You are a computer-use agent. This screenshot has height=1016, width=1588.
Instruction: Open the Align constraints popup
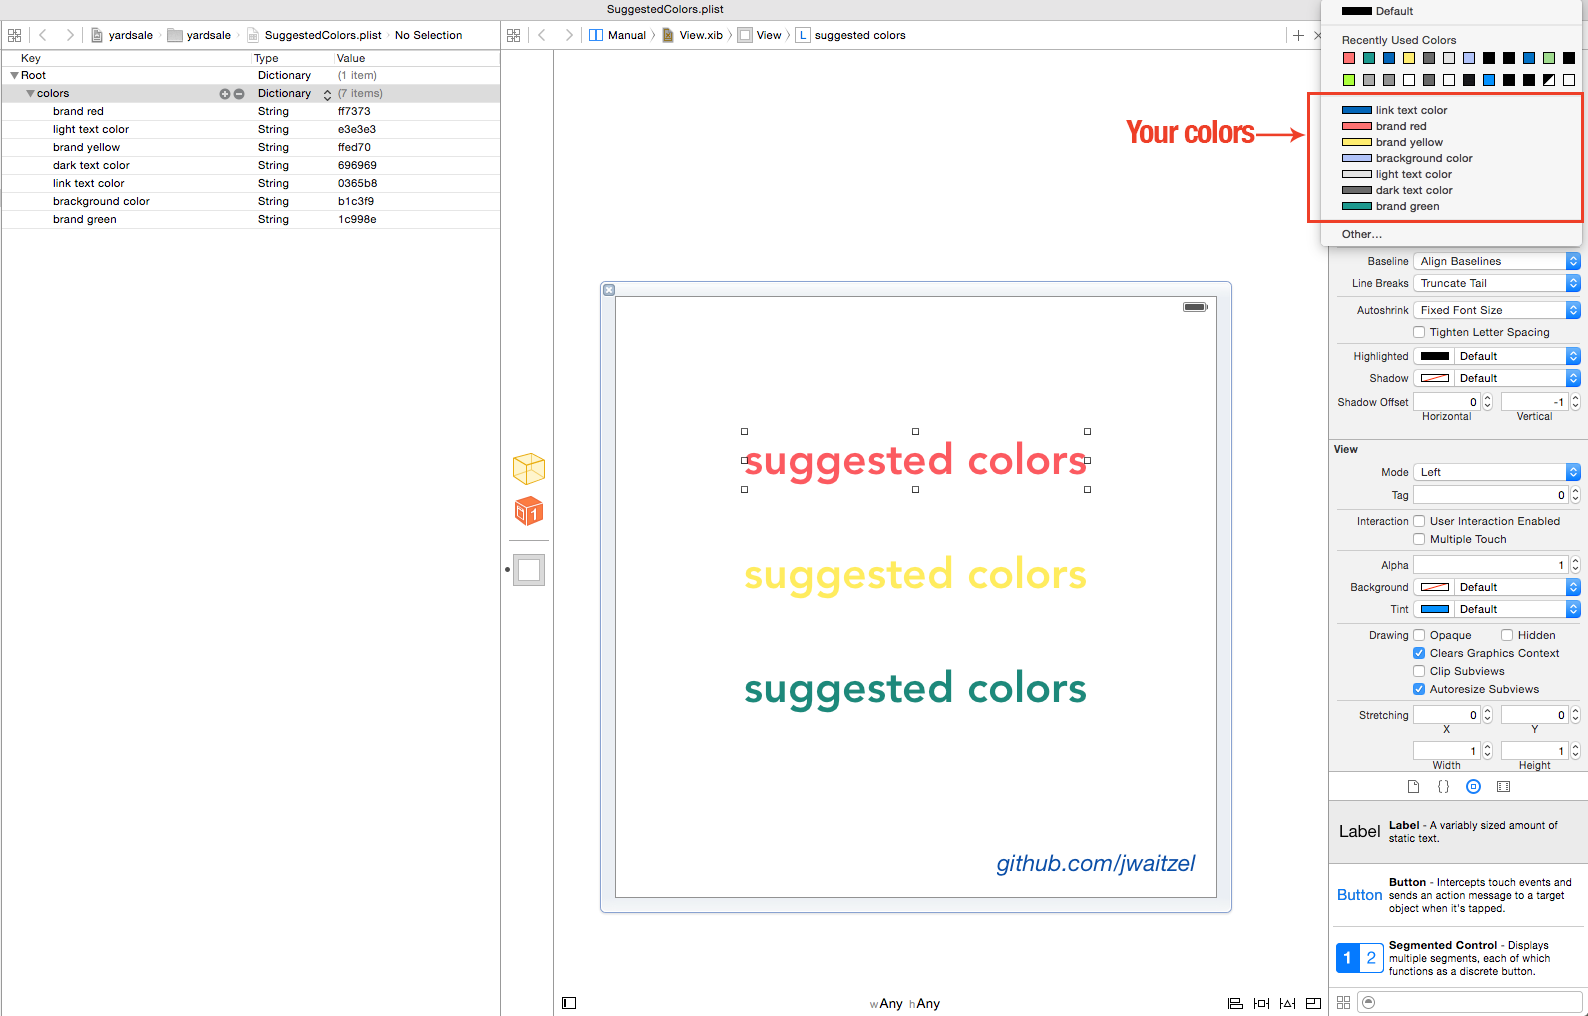point(1235,1003)
